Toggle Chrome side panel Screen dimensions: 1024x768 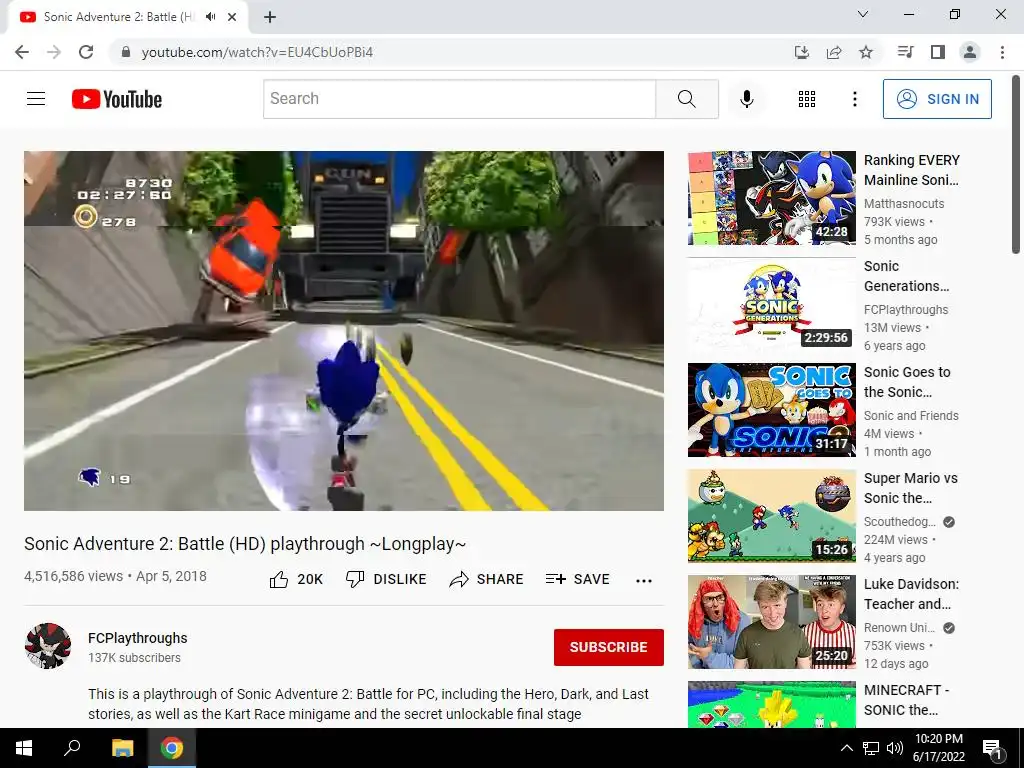coord(937,52)
